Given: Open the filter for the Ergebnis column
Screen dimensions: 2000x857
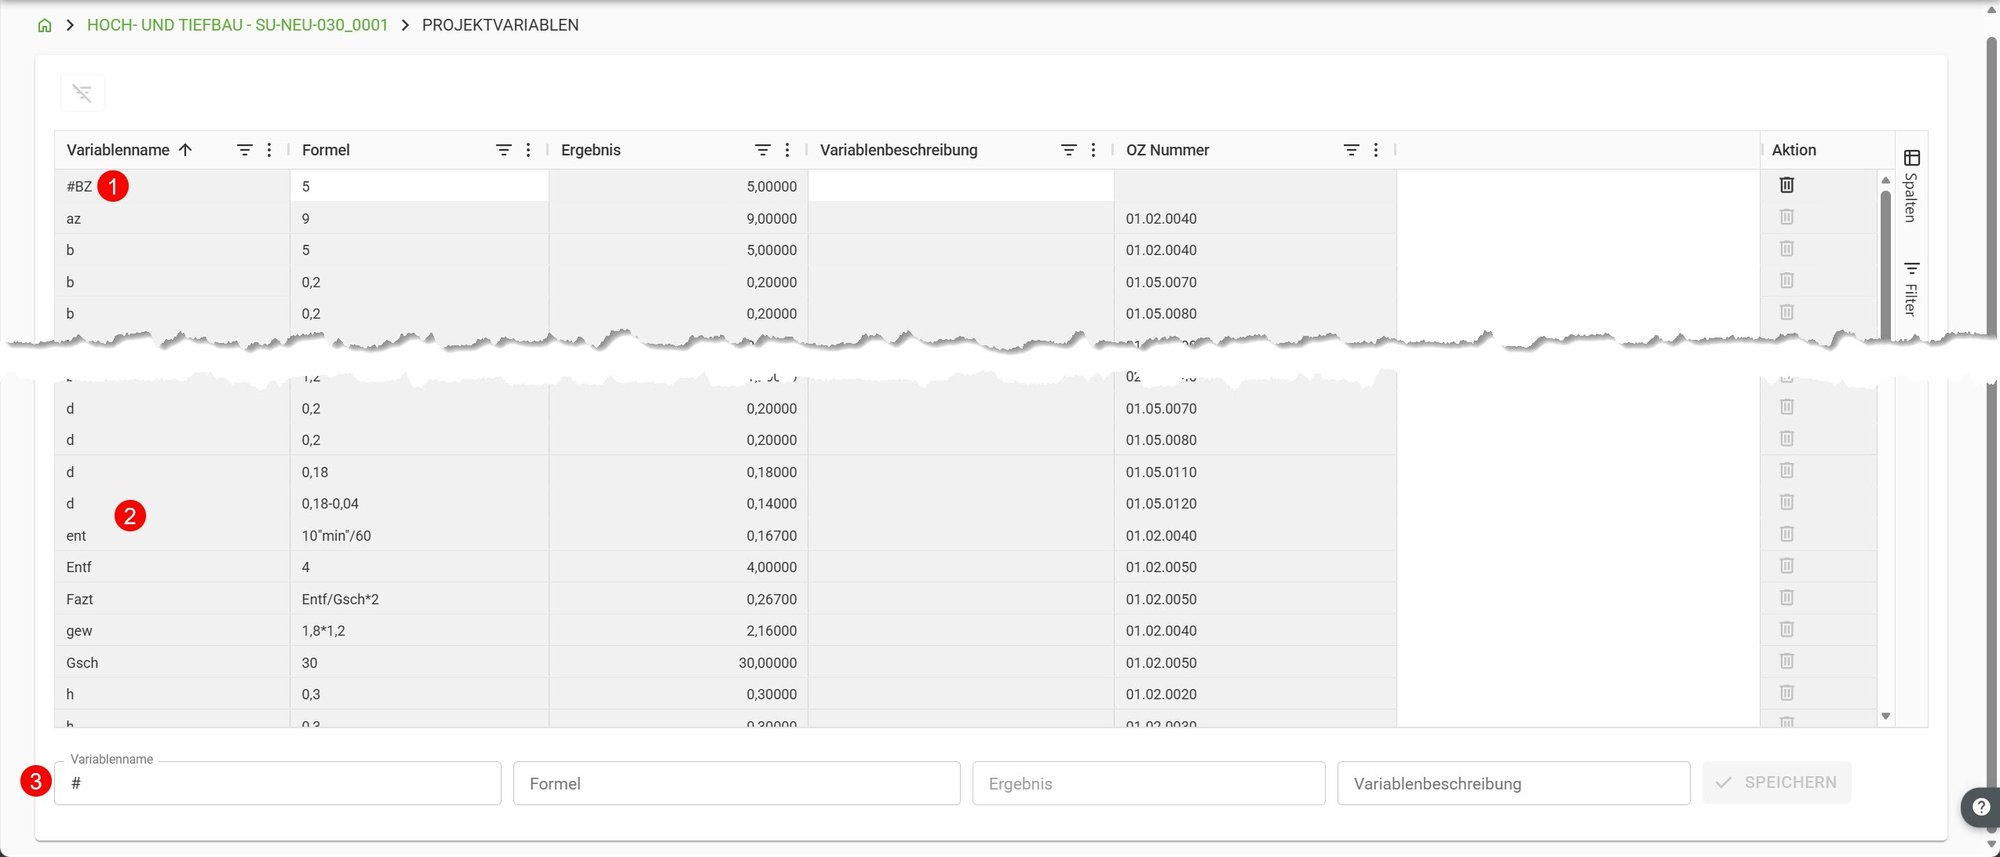Looking at the screenshot, I should click(x=762, y=150).
